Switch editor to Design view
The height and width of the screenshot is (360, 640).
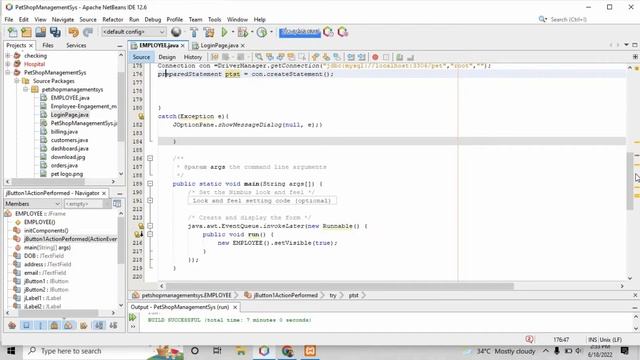(x=167, y=57)
